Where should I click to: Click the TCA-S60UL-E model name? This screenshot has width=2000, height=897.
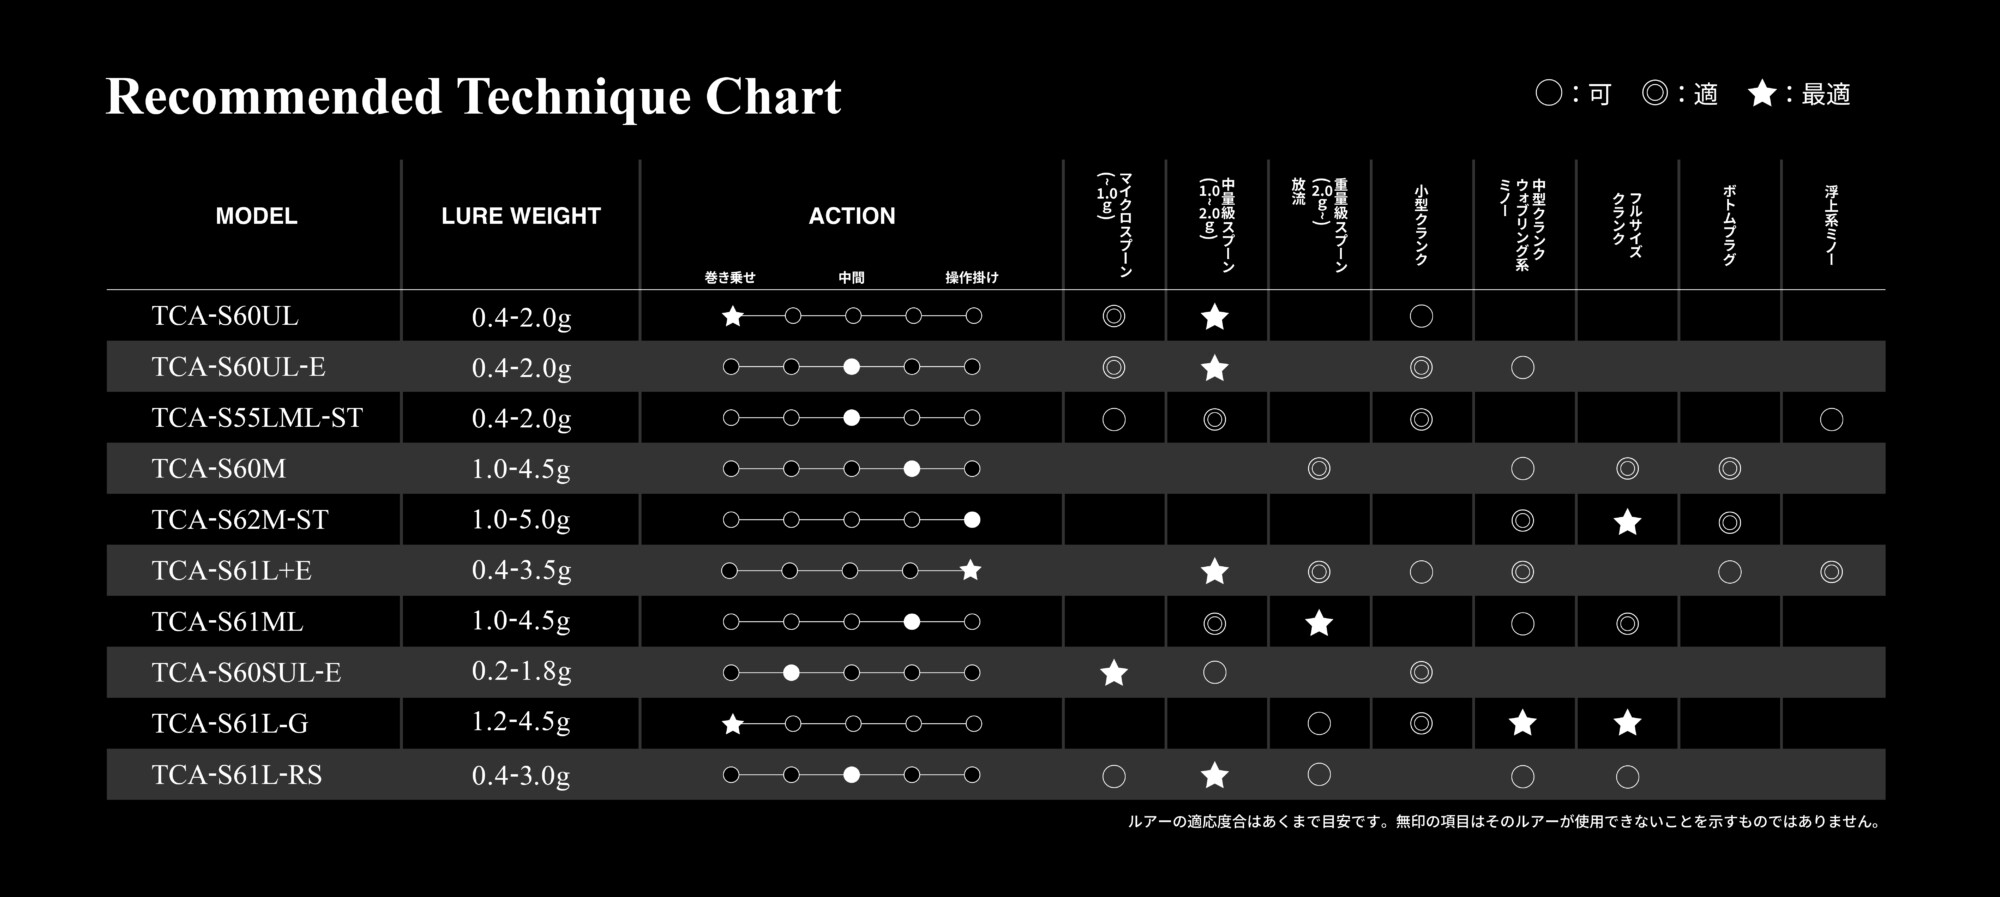238,367
